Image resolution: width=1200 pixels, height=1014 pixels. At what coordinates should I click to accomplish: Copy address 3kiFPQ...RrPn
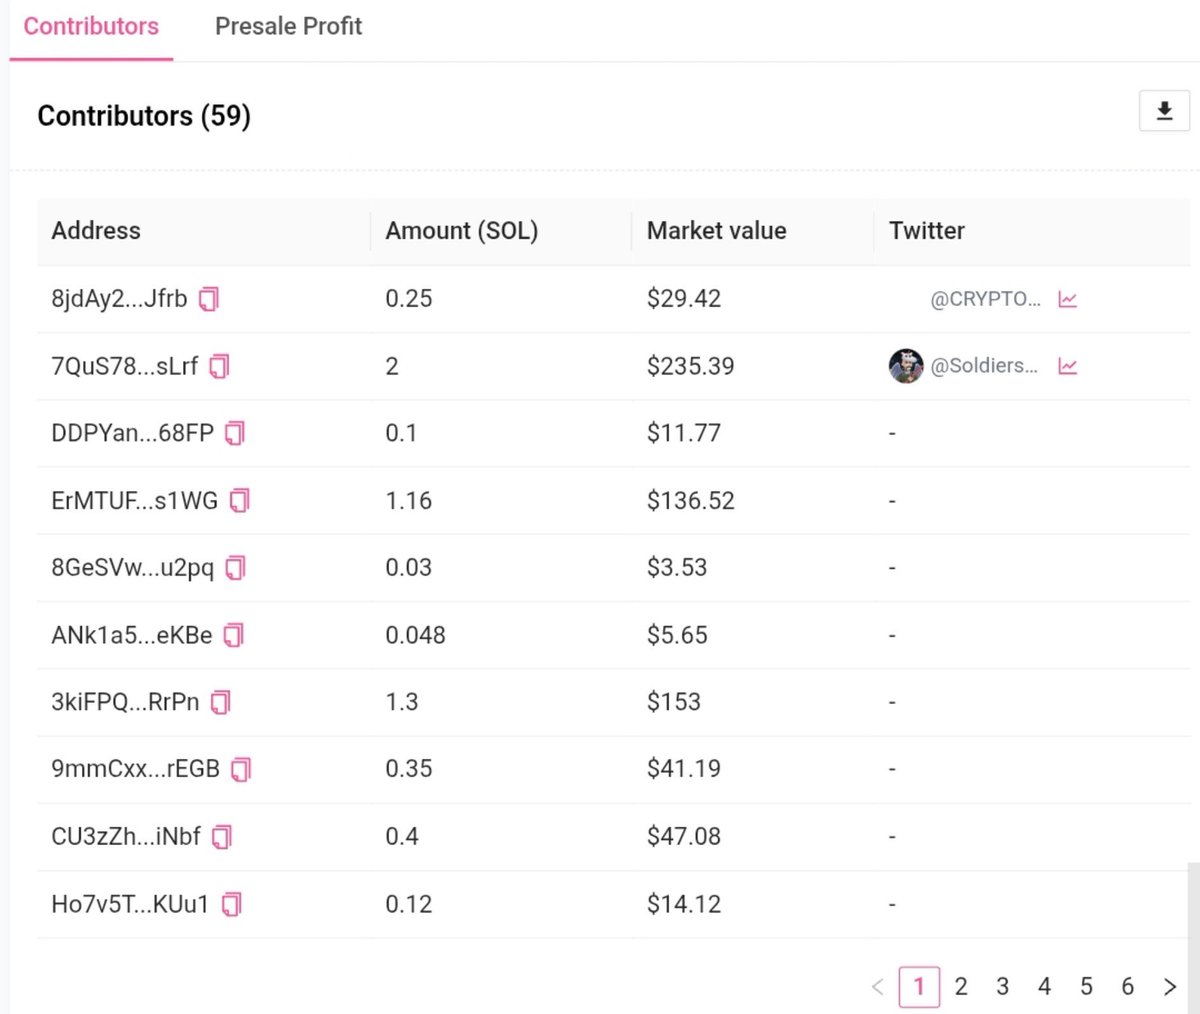[221, 702]
